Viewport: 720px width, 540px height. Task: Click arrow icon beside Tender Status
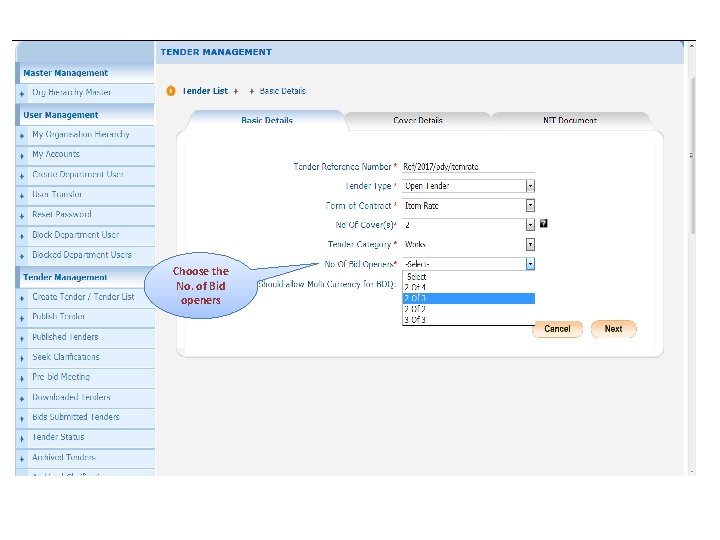coord(22,439)
